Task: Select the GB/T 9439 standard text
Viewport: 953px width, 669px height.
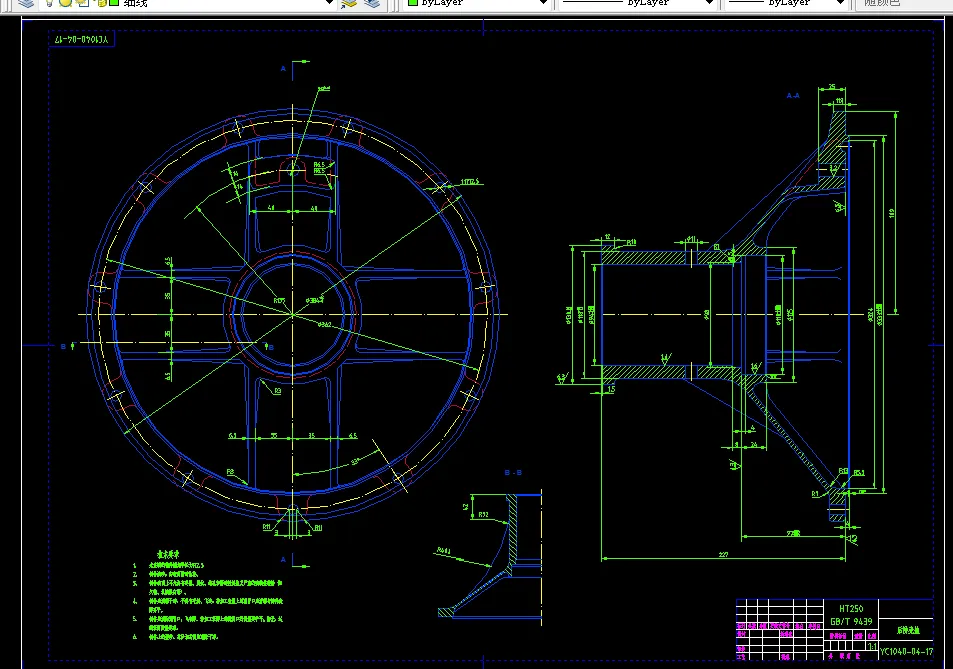Action: point(851,622)
